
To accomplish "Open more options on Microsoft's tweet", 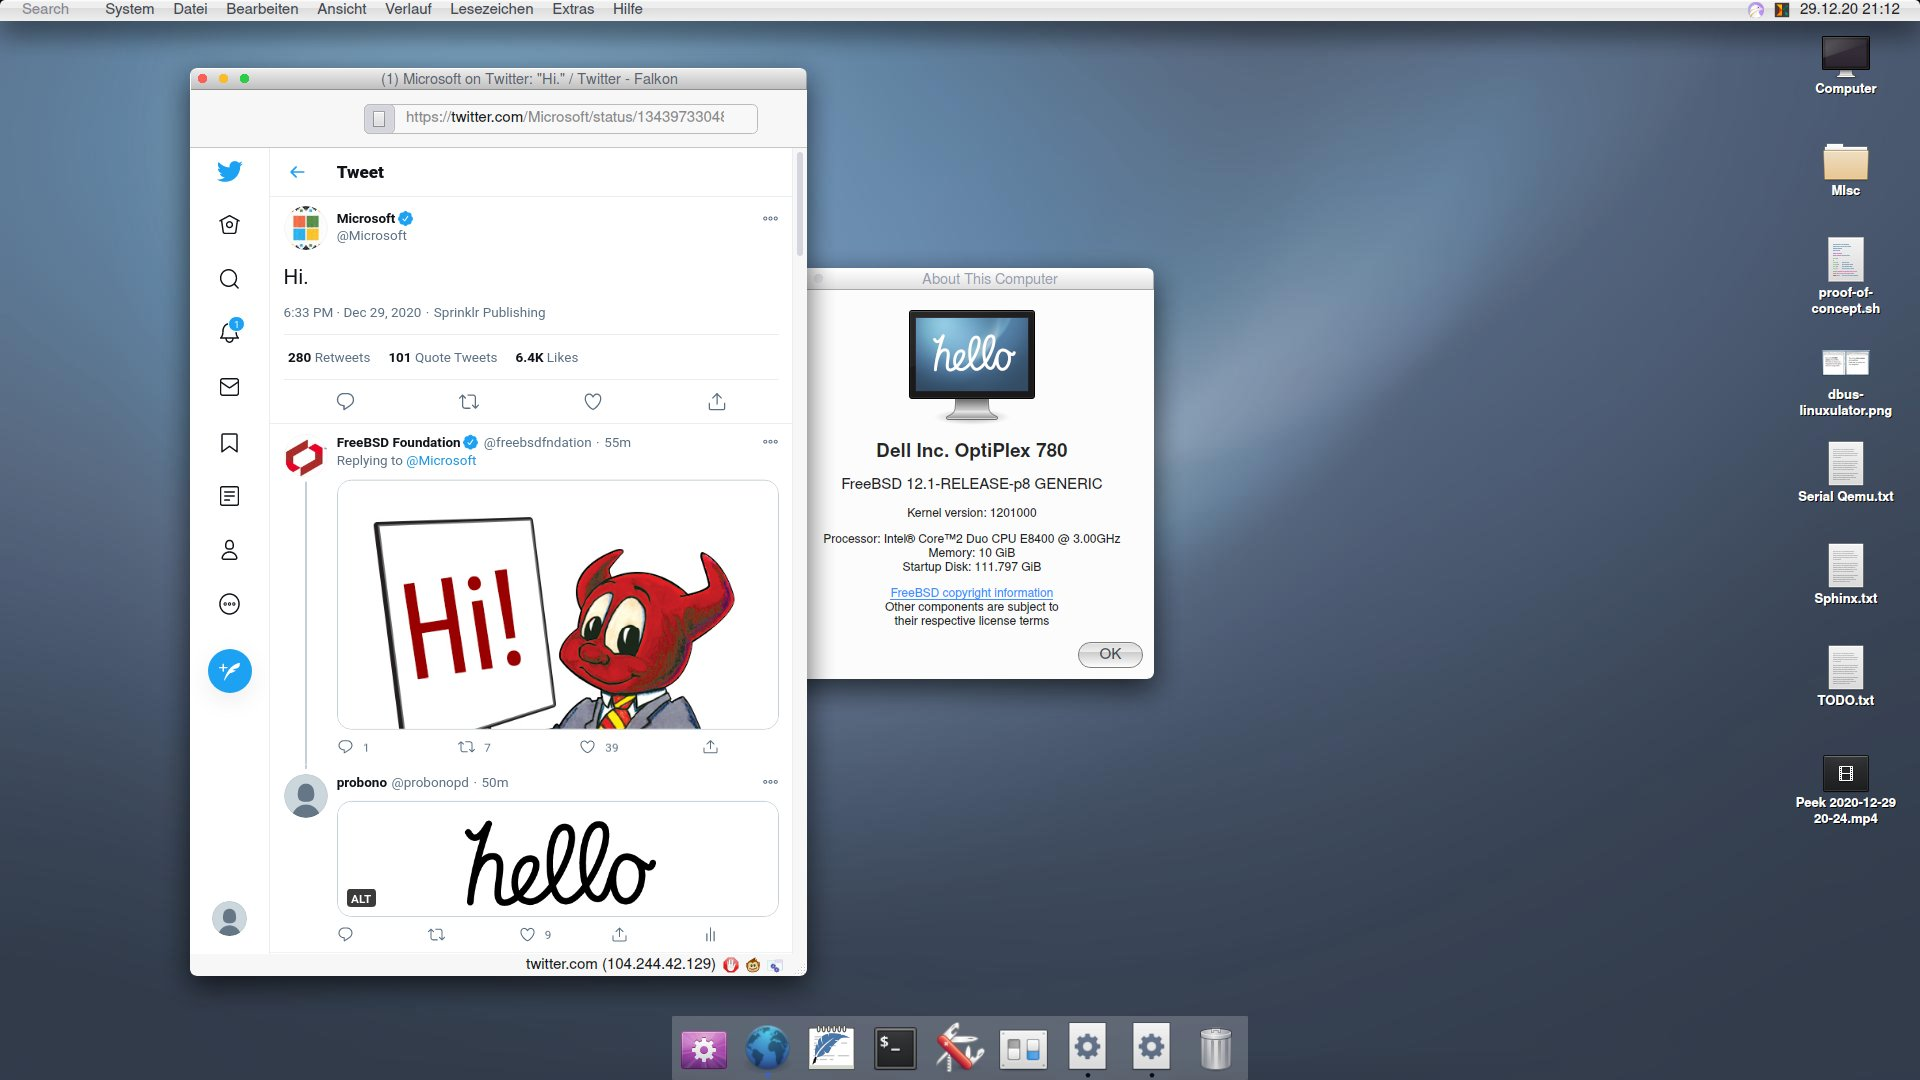I will coord(770,218).
